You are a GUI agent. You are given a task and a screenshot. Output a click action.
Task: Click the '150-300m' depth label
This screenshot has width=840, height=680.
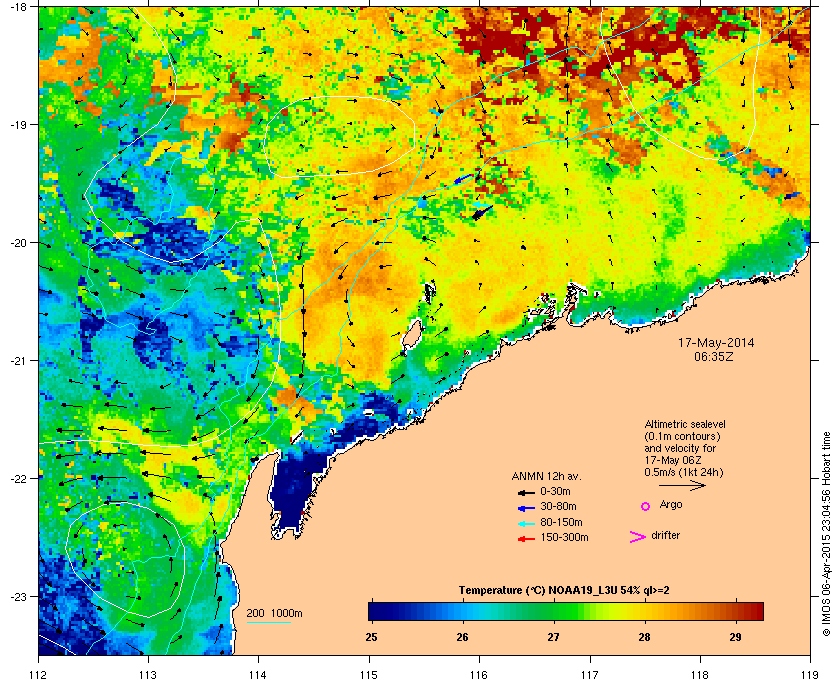tap(564, 537)
